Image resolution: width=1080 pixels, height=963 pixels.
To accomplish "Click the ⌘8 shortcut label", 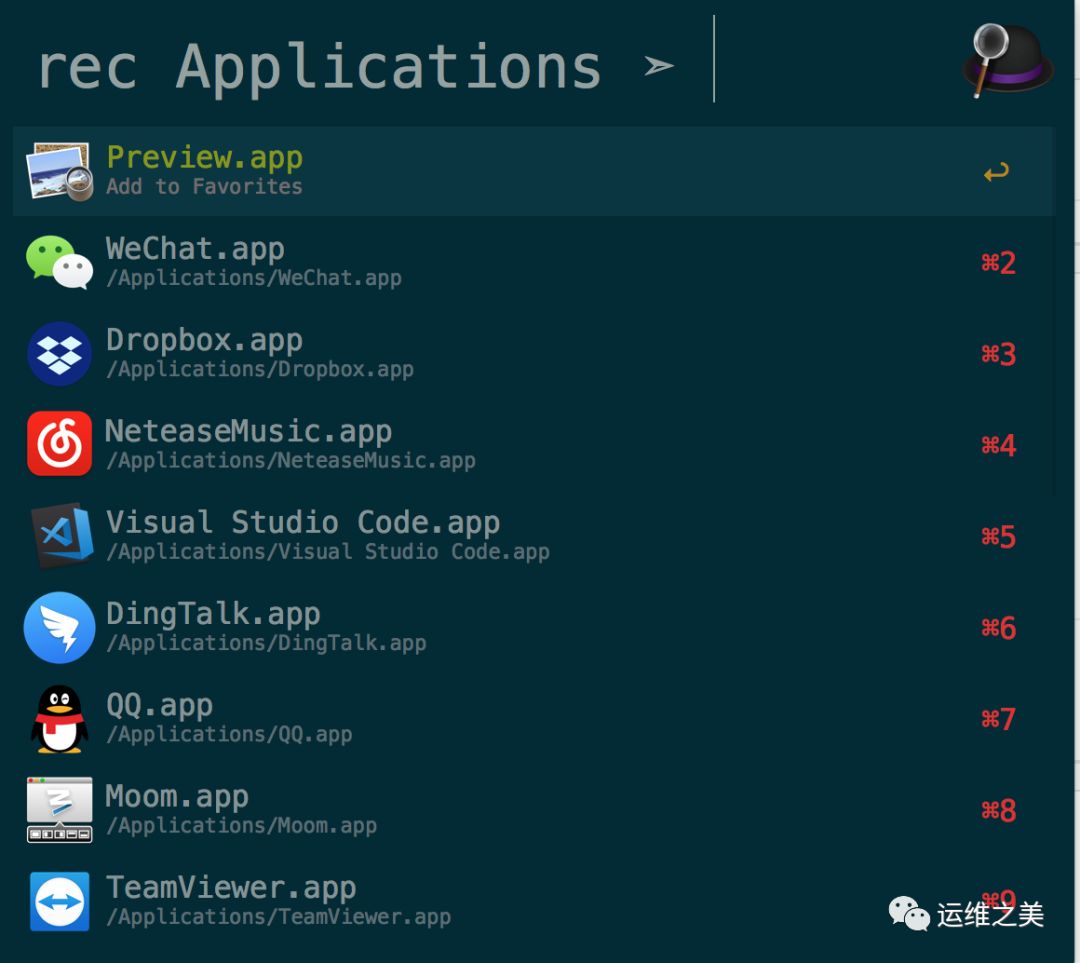I will (x=999, y=810).
